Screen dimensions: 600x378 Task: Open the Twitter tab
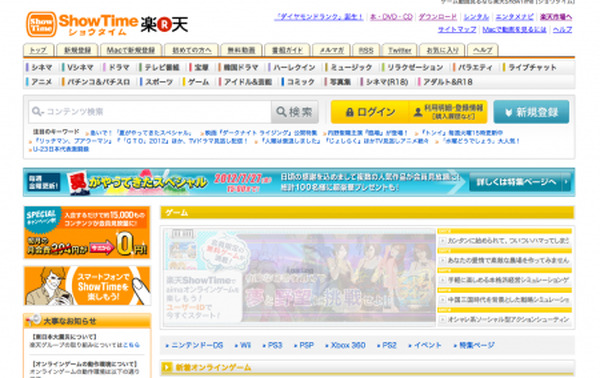(x=399, y=50)
